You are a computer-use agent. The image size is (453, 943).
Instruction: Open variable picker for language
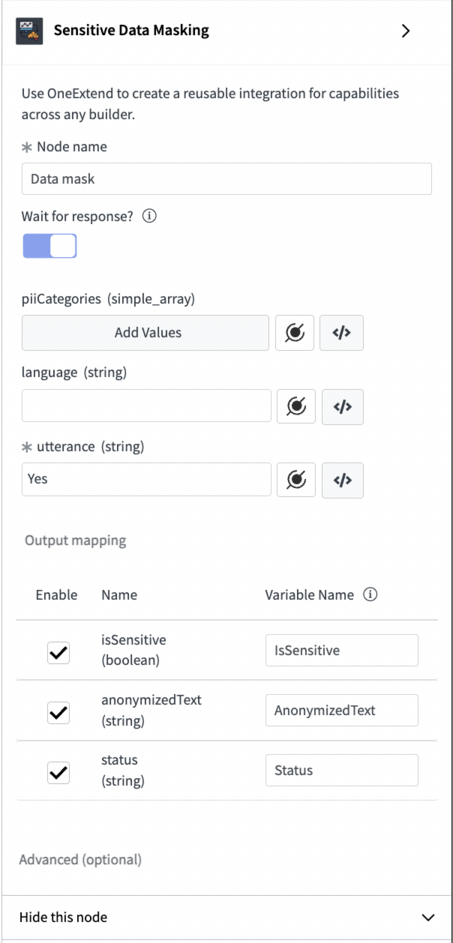click(x=296, y=407)
